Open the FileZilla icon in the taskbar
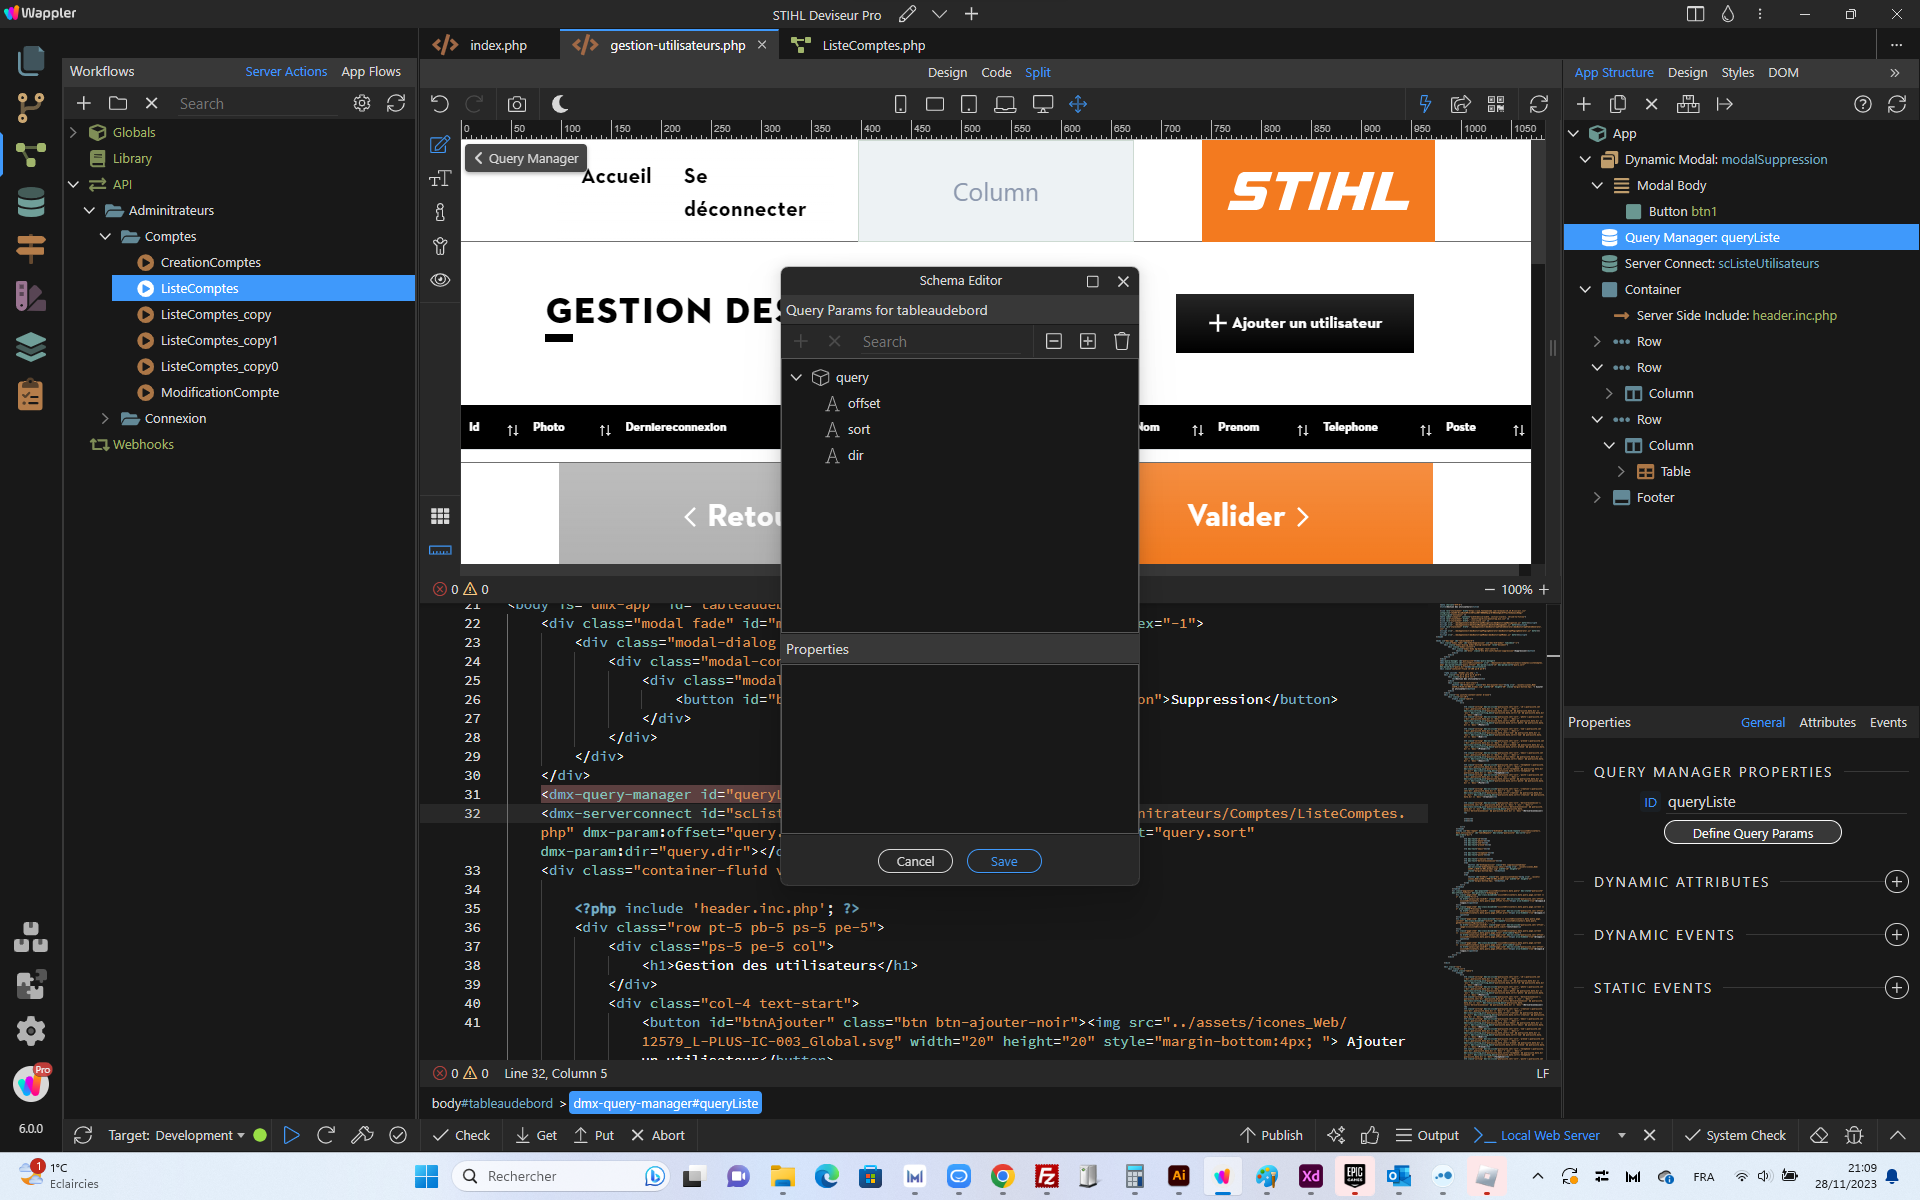The width and height of the screenshot is (1920, 1200). pos(1047,1176)
